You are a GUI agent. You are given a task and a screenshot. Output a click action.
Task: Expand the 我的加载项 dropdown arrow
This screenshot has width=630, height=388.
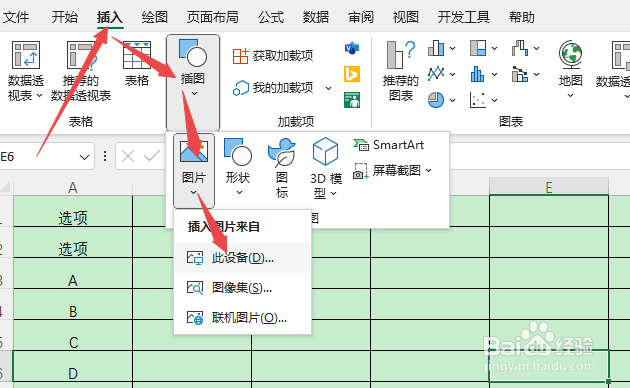click(329, 88)
